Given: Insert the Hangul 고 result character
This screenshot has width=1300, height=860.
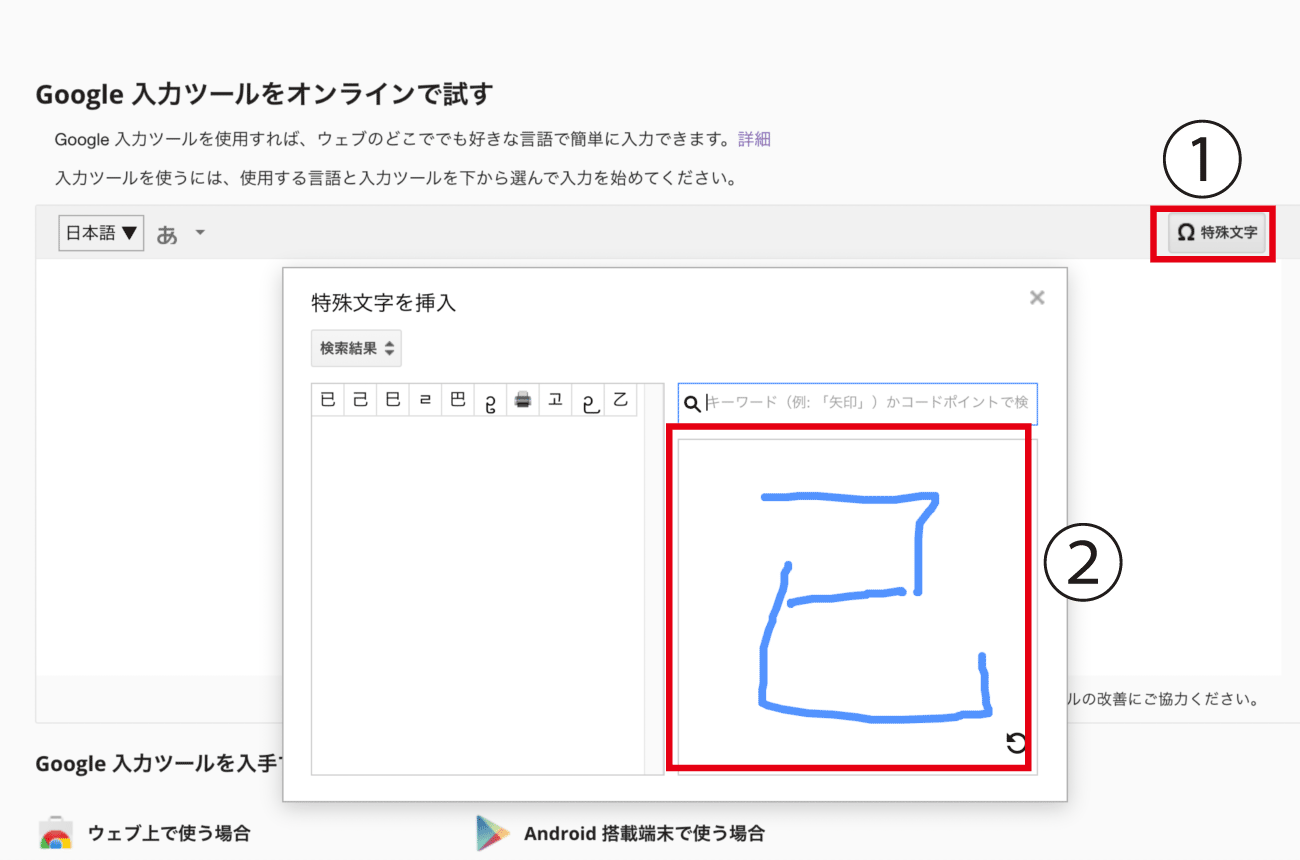Looking at the screenshot, I should pyautogui.click(x=555, y=400).
